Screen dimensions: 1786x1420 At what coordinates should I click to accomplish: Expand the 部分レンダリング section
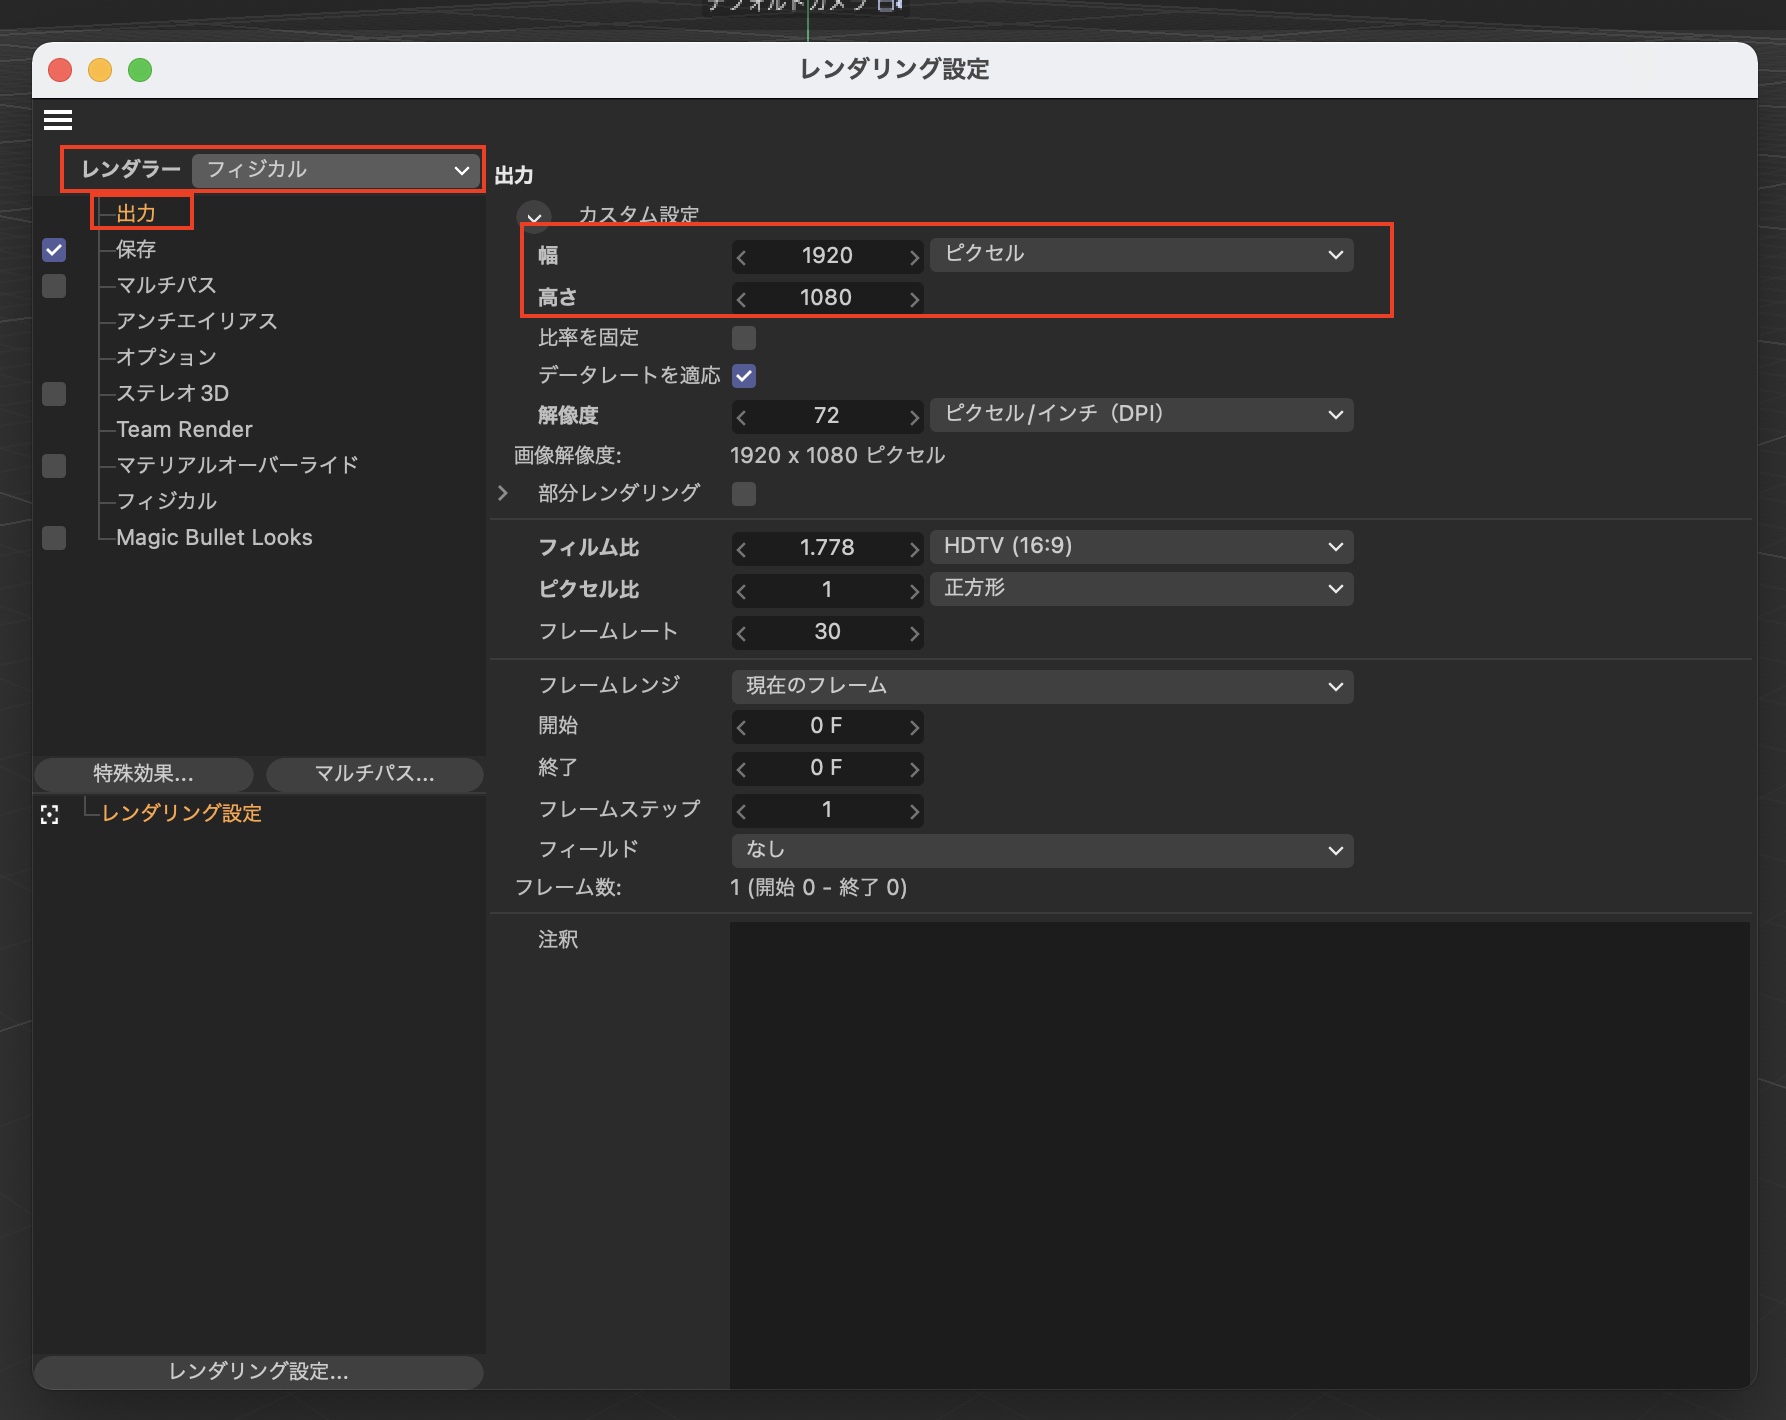click(503, 493)
